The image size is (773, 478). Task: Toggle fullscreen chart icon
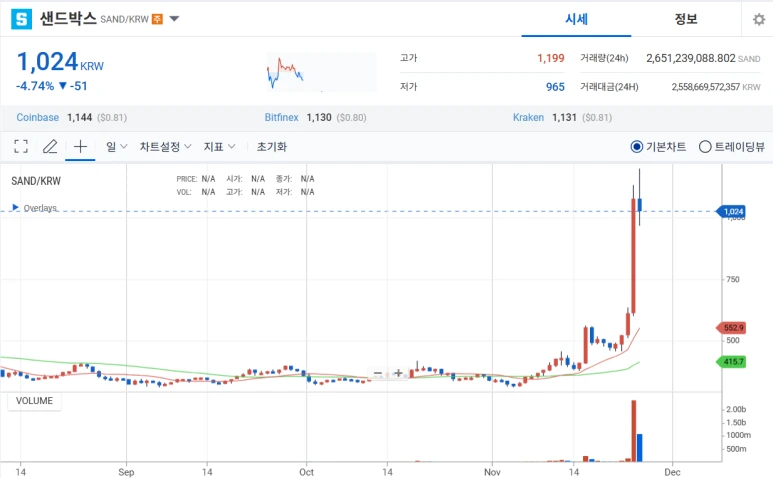[x=21, y=146]
